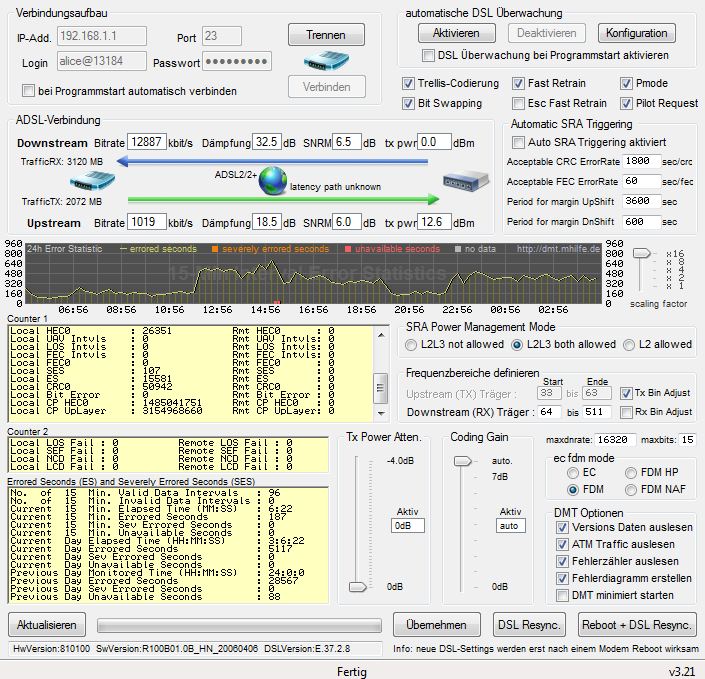Click the Verbinden button

point(326,87)
